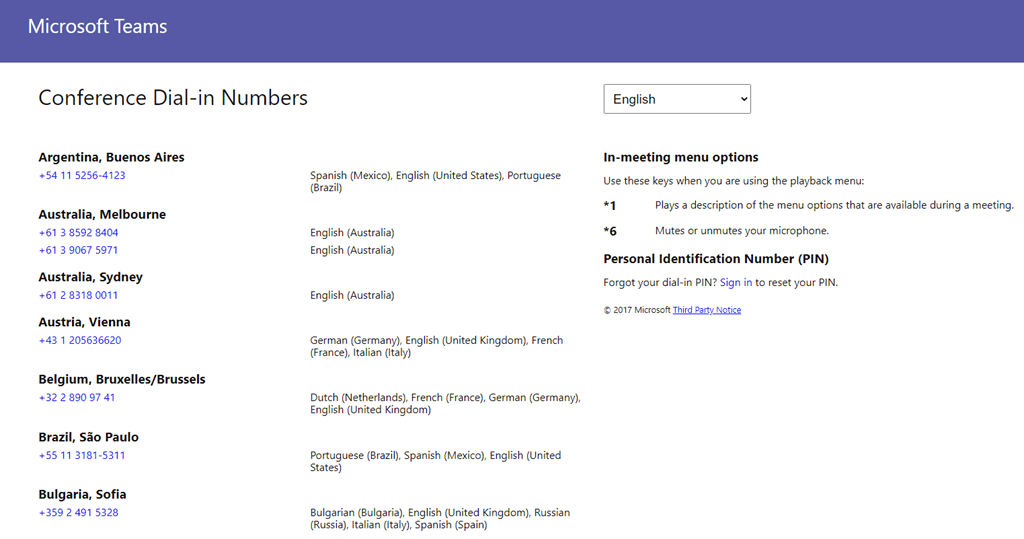Image resolution: width=1024 pixels, height=539 pixels.
Task: Call Sofia number +359 2 491 5328
Action: coord(78,513)
